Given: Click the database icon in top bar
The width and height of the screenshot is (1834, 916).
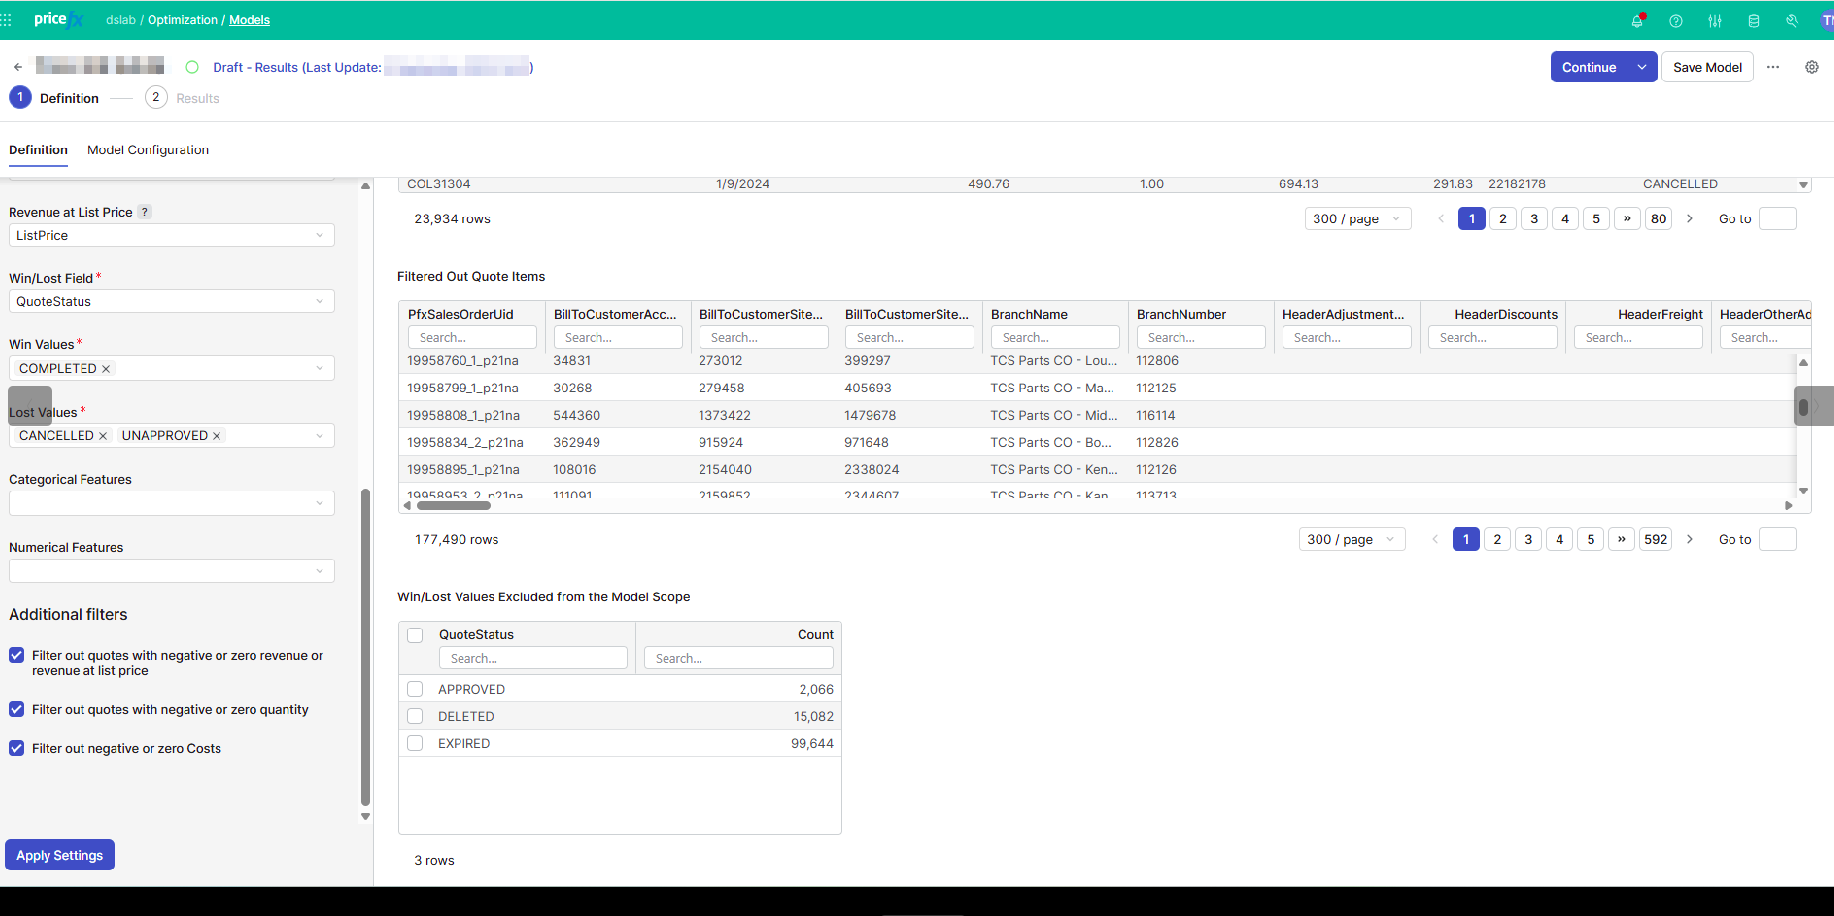Looking at the screenshot, I should pyautogui.click(x=1754, y=21).
